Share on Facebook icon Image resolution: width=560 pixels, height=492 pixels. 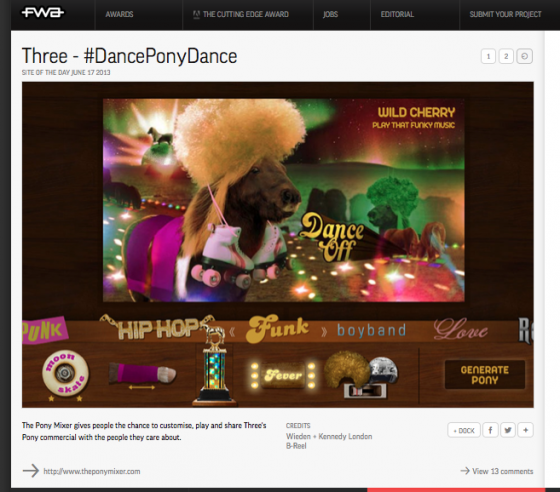point(490,430)
